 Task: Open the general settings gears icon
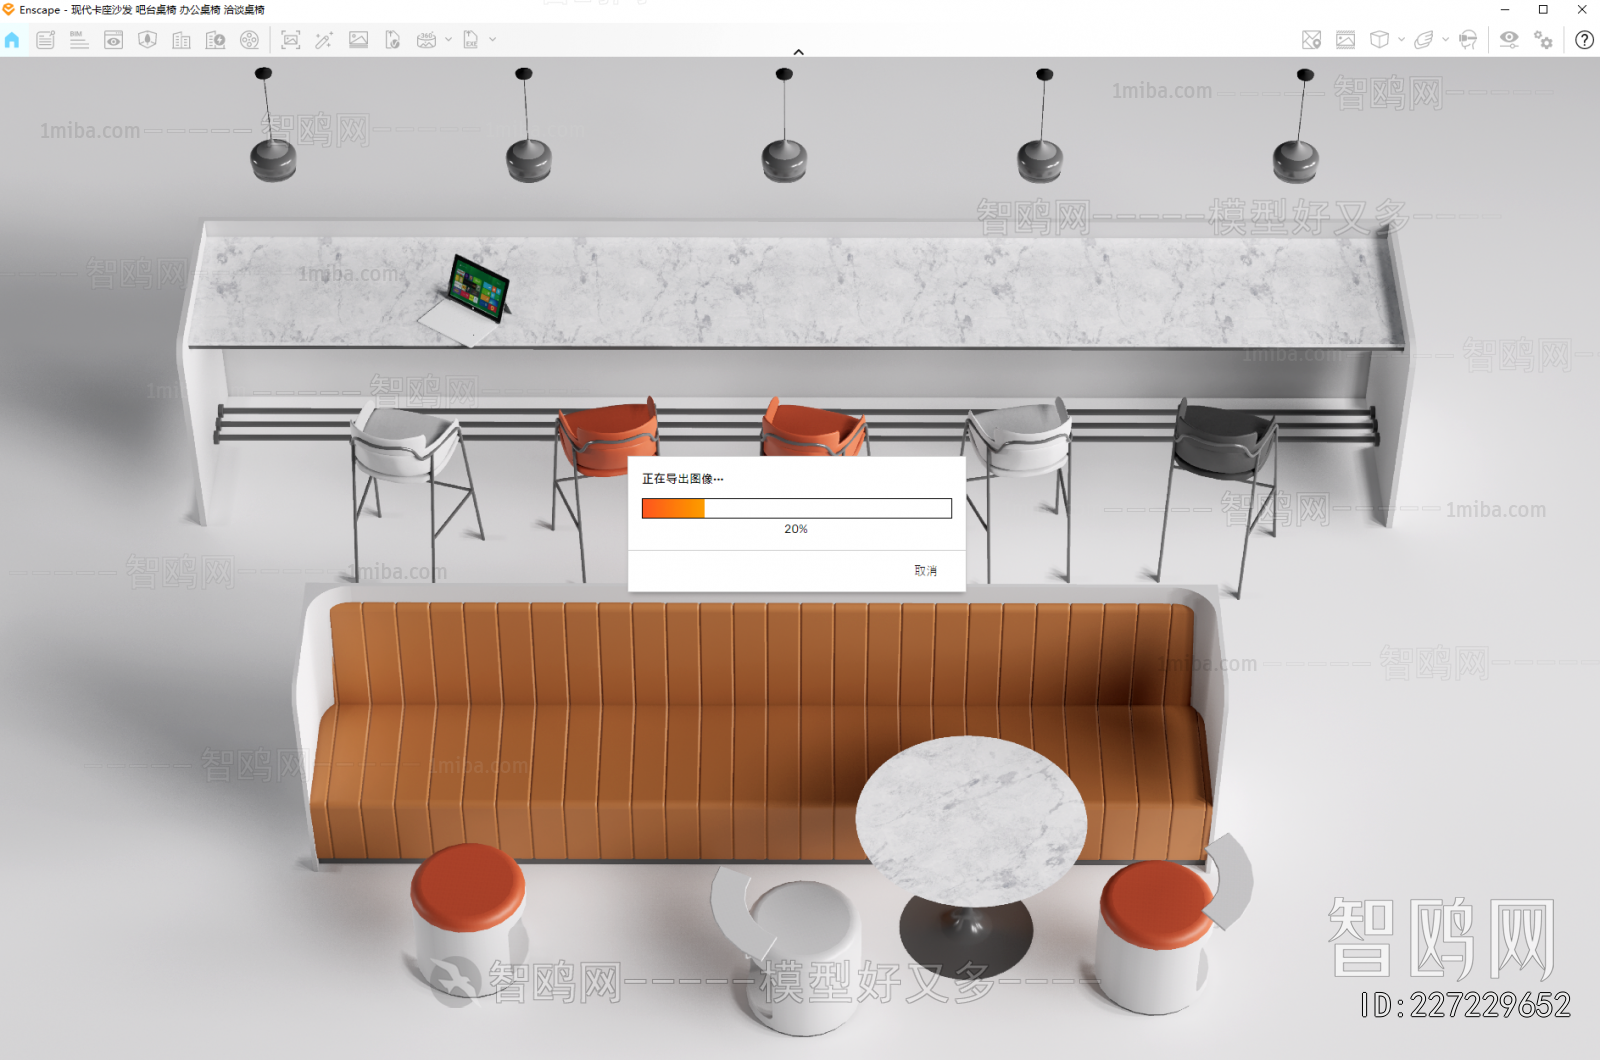(1543, 40)
